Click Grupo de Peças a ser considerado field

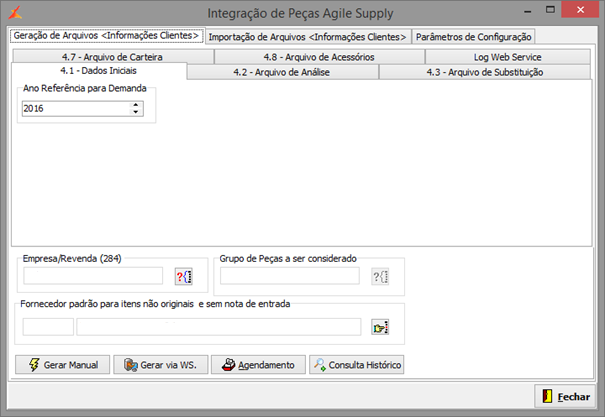[x=290, y=276]
